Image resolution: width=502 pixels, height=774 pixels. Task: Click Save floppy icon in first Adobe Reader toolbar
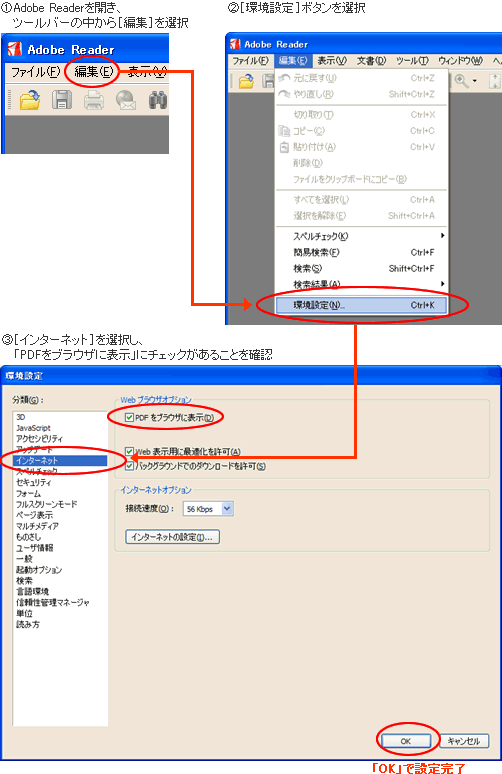pos(62,100)
